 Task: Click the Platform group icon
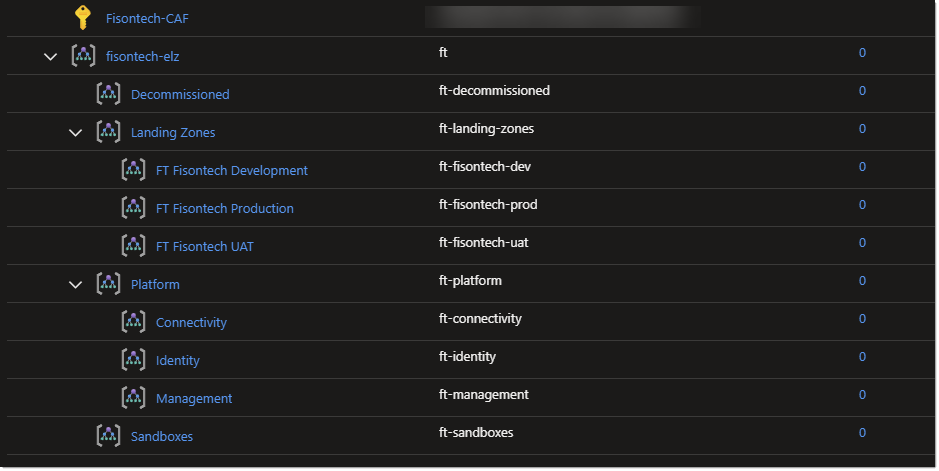click(x=108, y=284)
